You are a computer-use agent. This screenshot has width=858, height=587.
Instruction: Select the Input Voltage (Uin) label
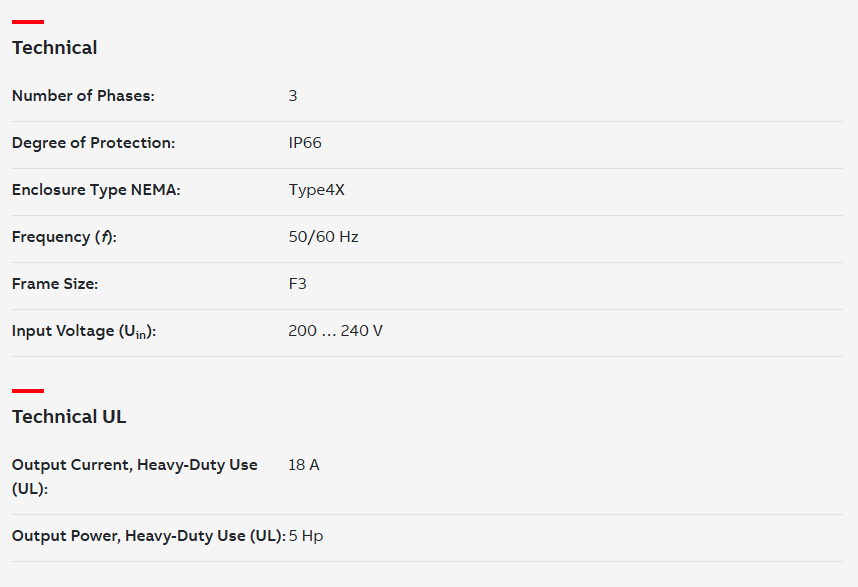point(84,332)
